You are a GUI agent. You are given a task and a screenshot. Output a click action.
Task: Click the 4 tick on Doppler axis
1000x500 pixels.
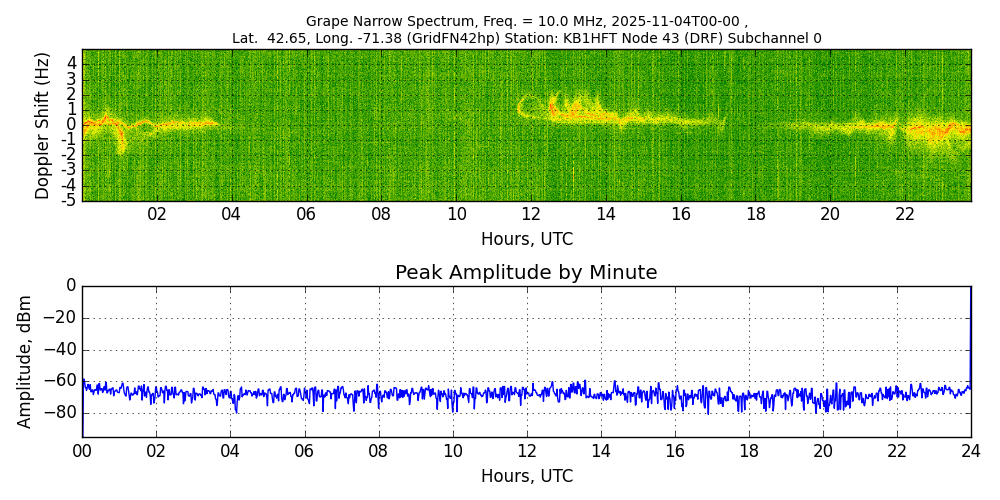[x=72, y=62]
